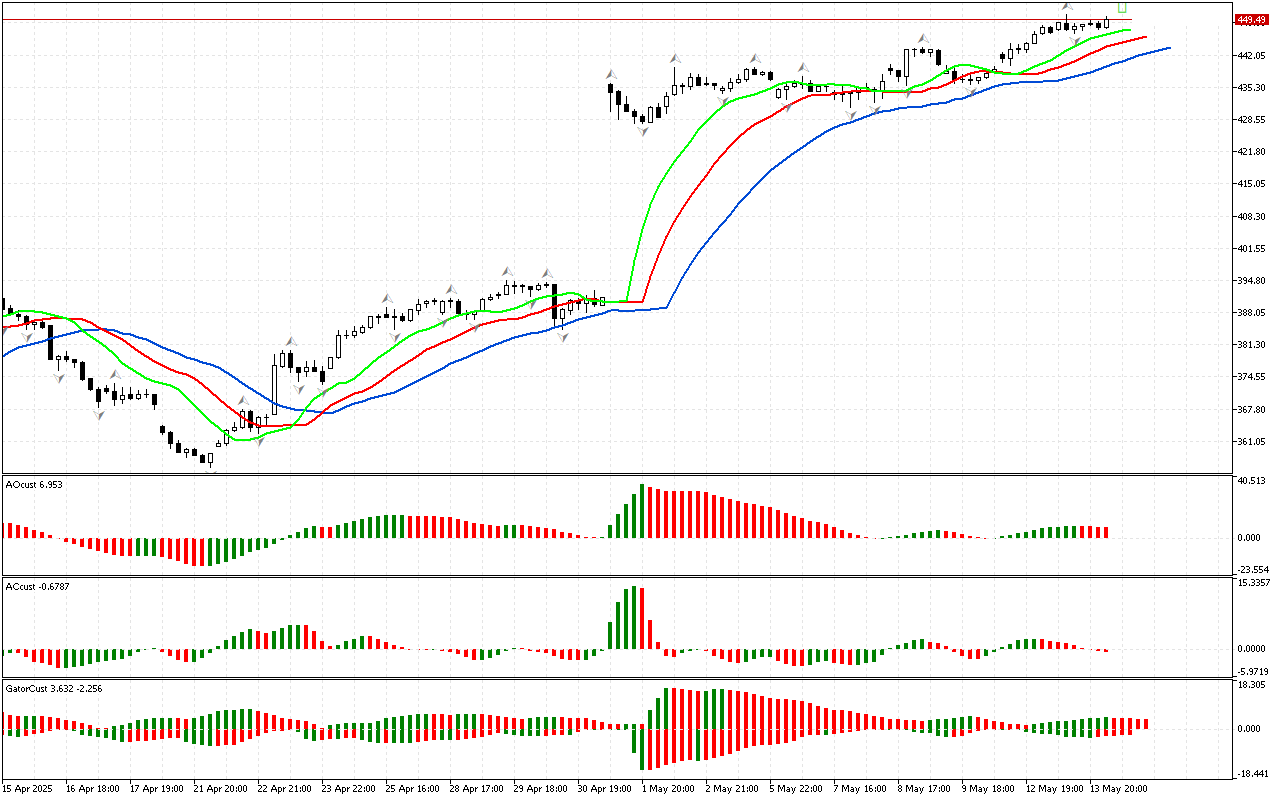
Task: Select the green outlined newest candle
Action: point(1122,6)
